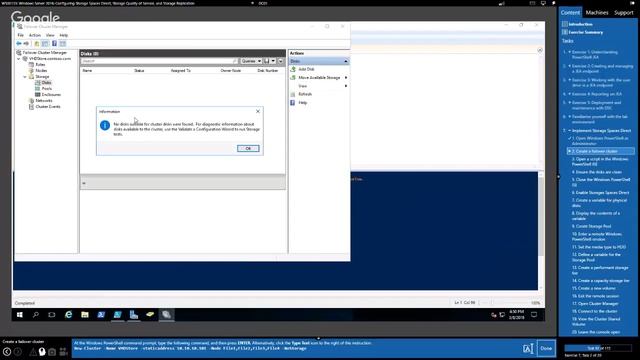The width and height of the screenshot is (640, 360).
Task: Open the Queries dropdown
Action: coord(251,61)
